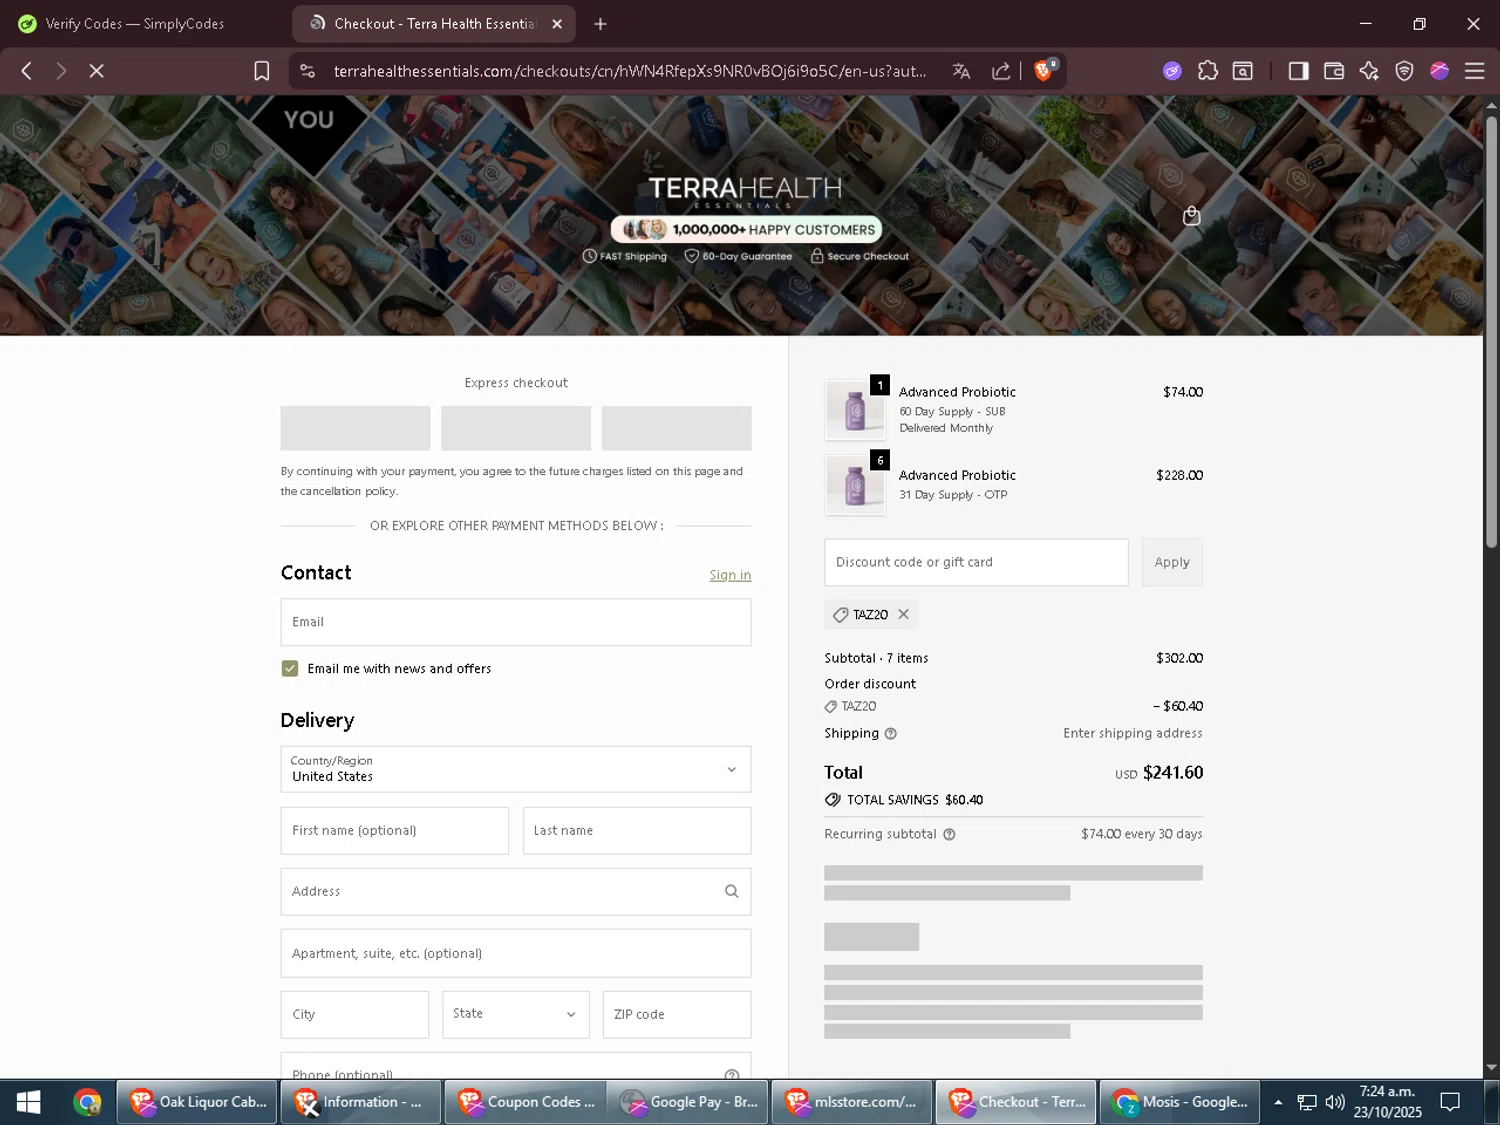Switch to mlsstore.com taskbar window

[852, 1102]
